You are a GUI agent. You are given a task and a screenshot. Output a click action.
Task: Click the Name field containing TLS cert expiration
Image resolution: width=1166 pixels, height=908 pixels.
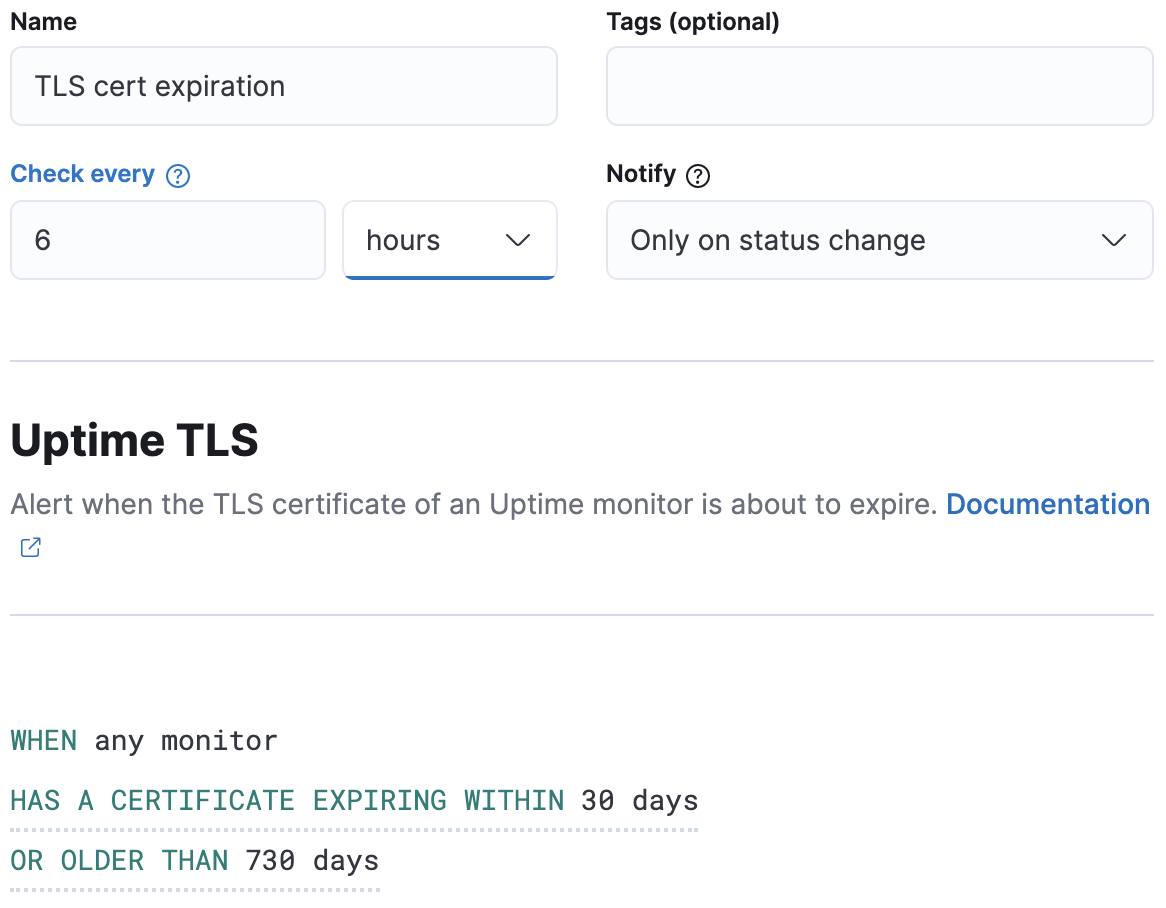coord(283,87)
